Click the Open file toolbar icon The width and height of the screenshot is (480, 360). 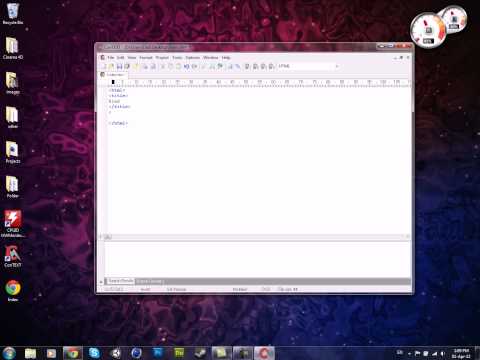[x=111, y=66]
